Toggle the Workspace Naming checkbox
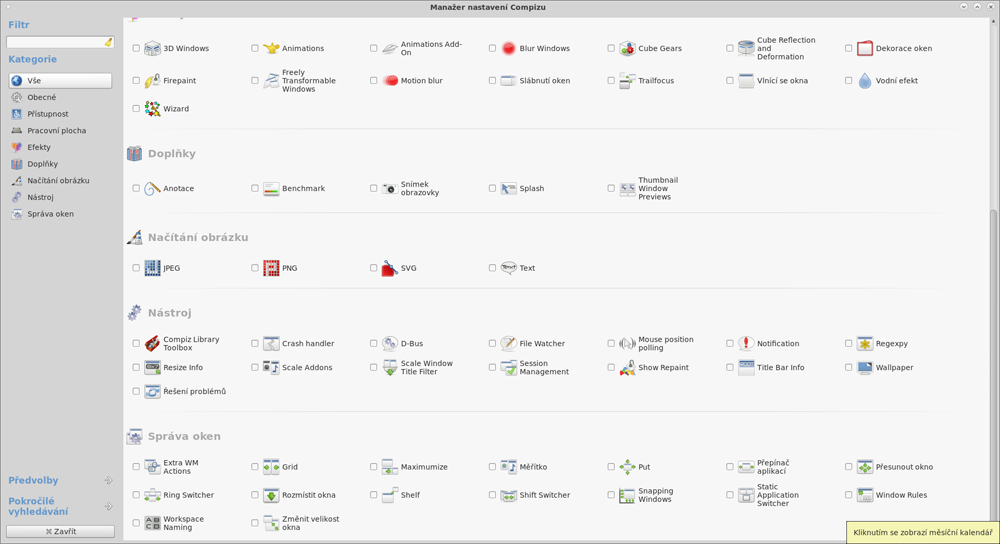This screenshot has height=544, width=1000. 136,524
